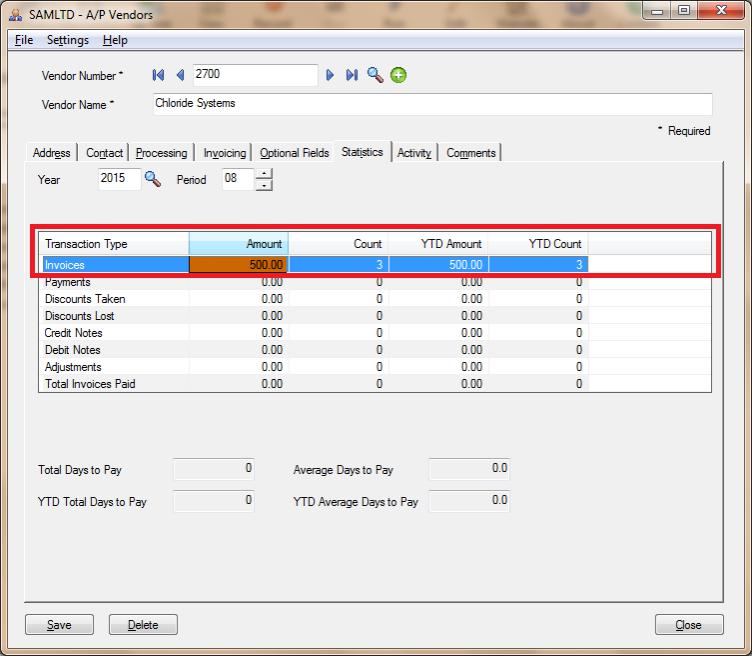
Task: Click the Invoices amount cell 500.00
Action: pyautogui.click(x=239, y=265)
